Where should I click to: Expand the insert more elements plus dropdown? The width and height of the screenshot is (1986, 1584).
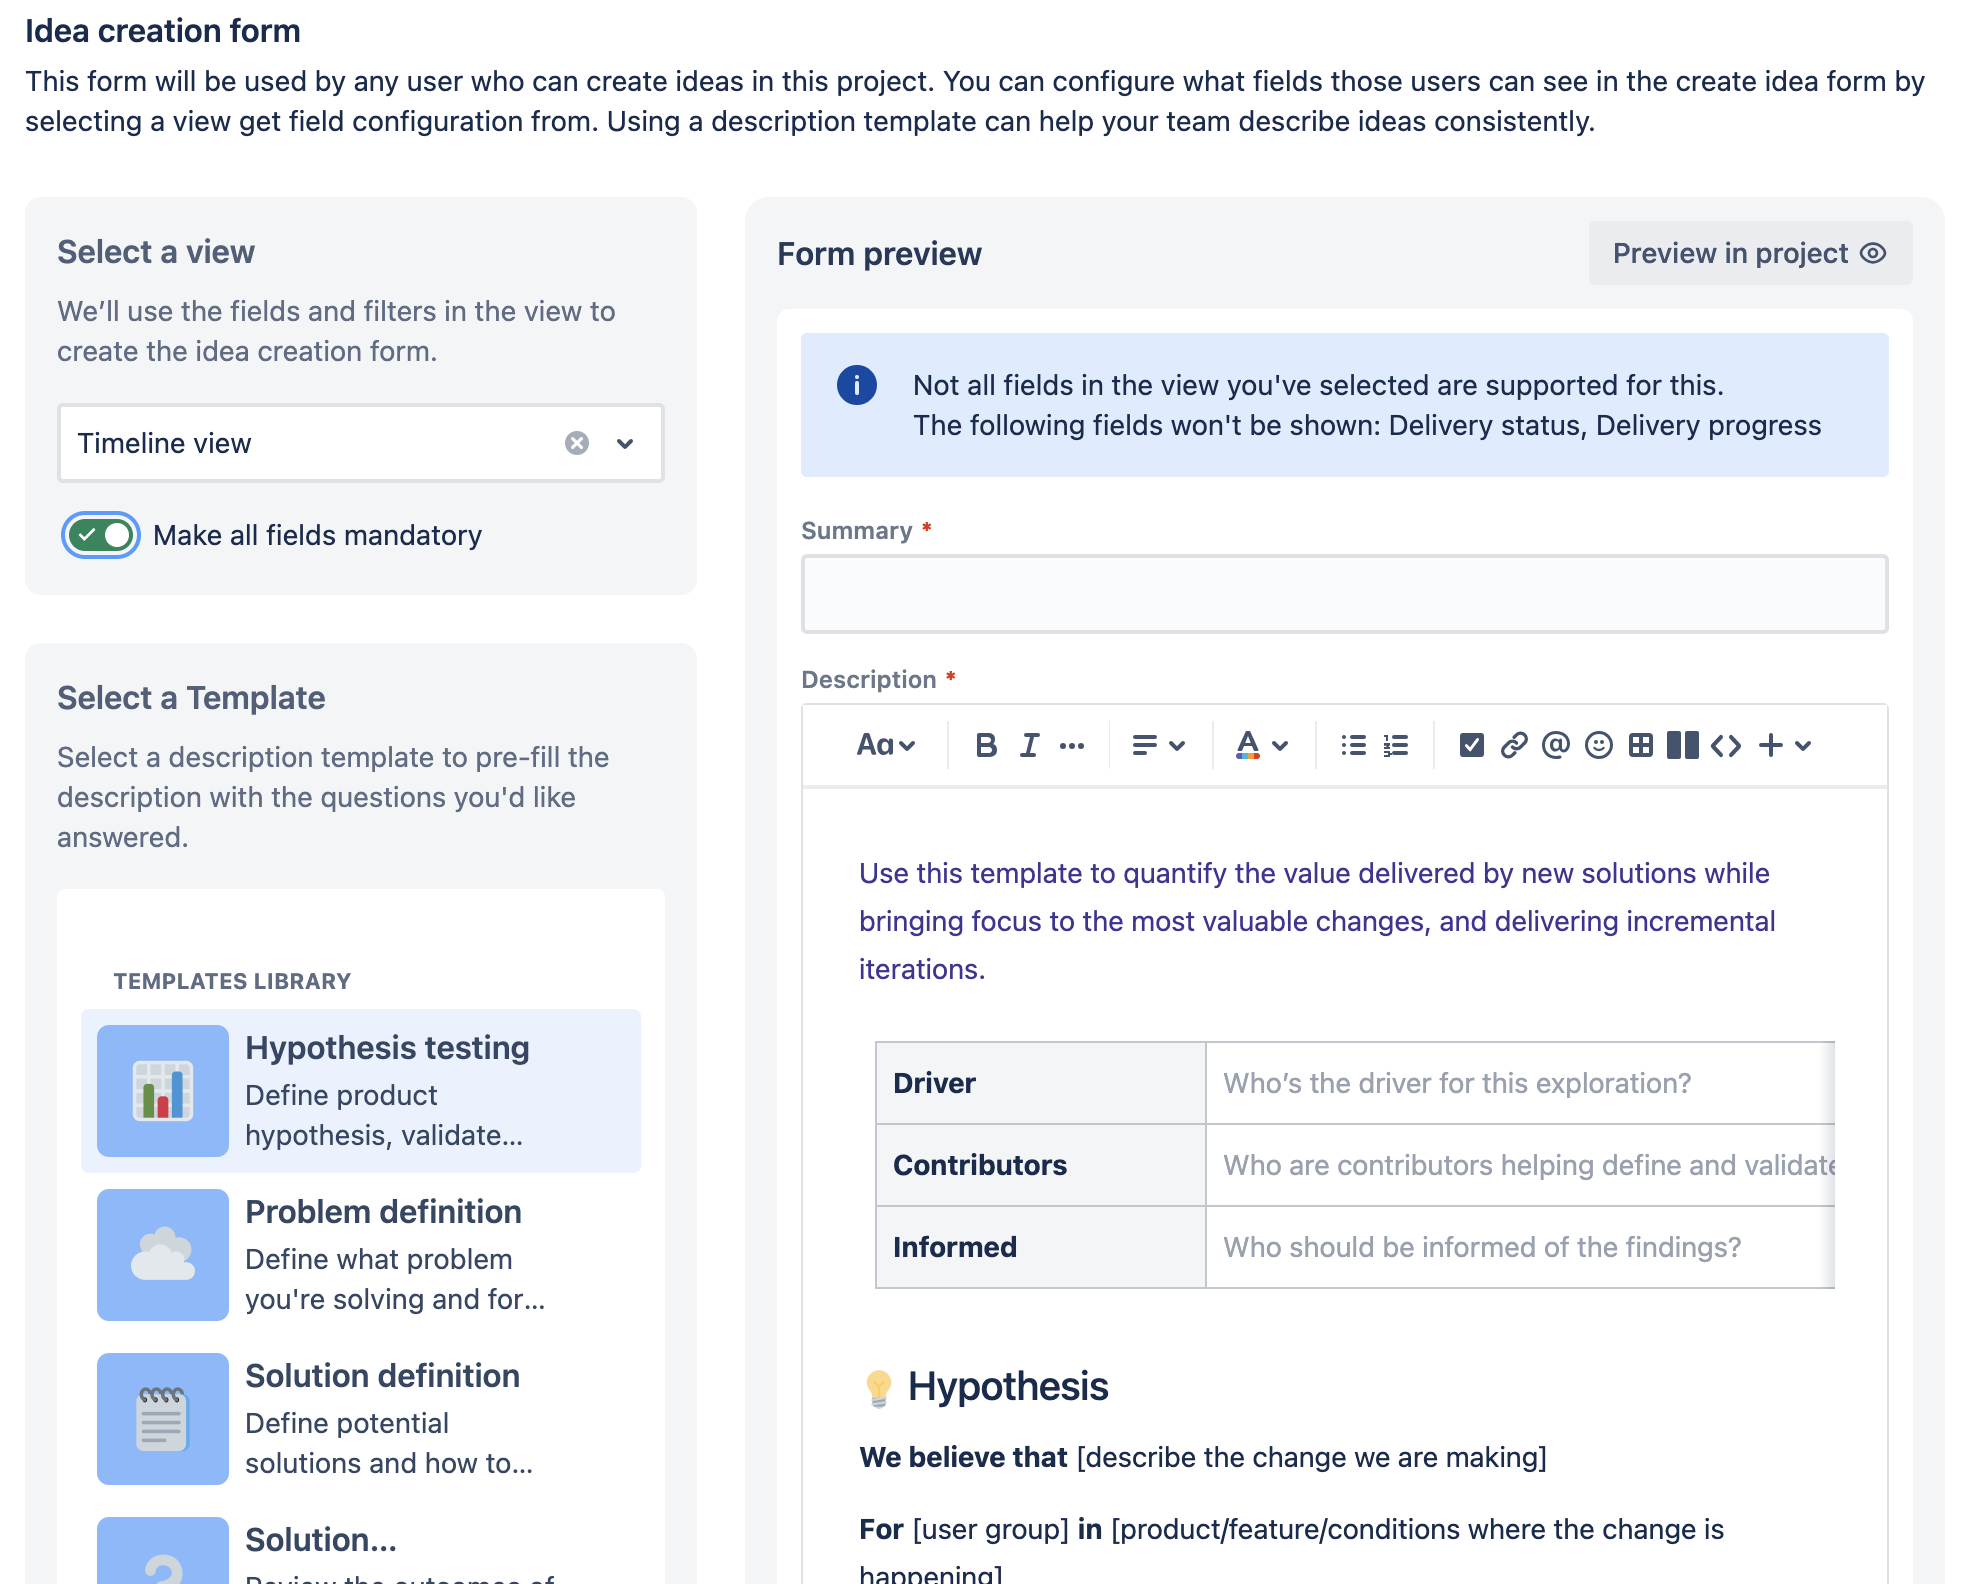pyautogui.click(x=1785, y=745)
